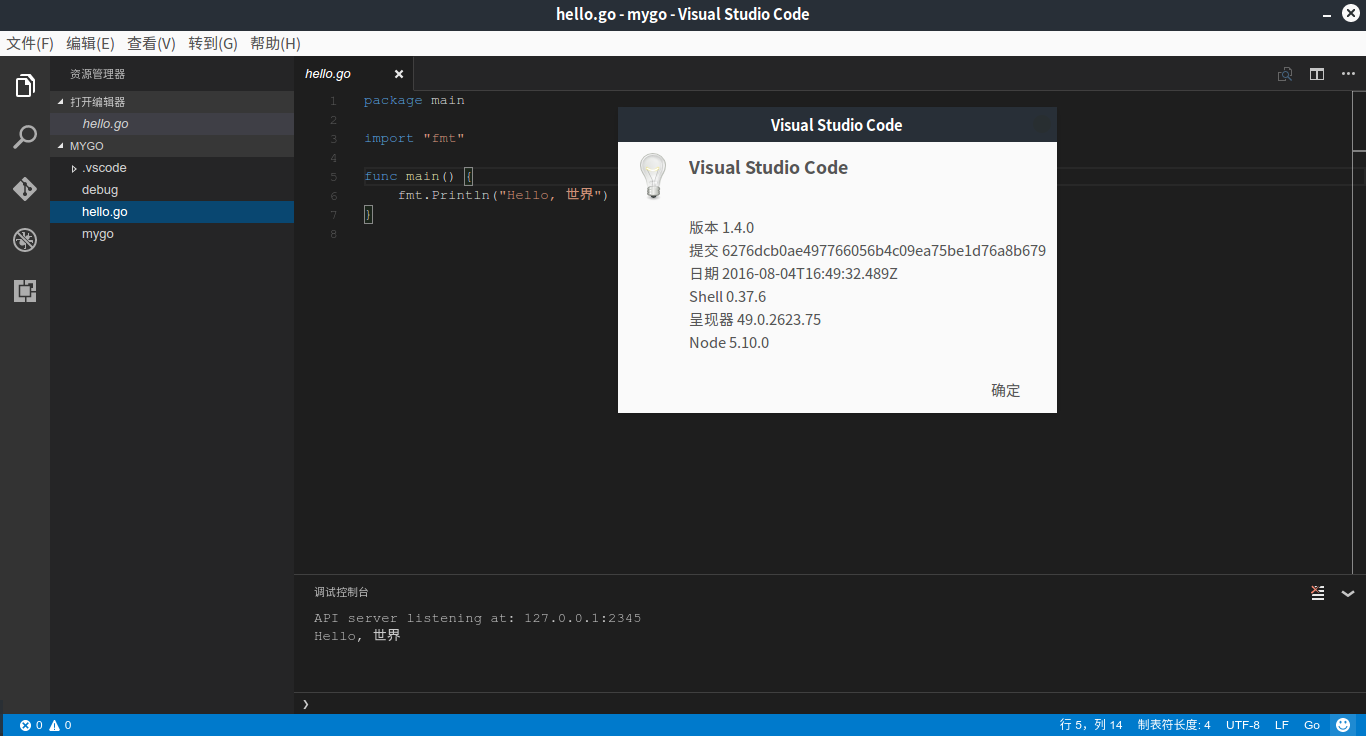Select the debug file in MYGO tree
Image resolution: width=1366 pixels, height=736 pixels.
coord(172,190)
